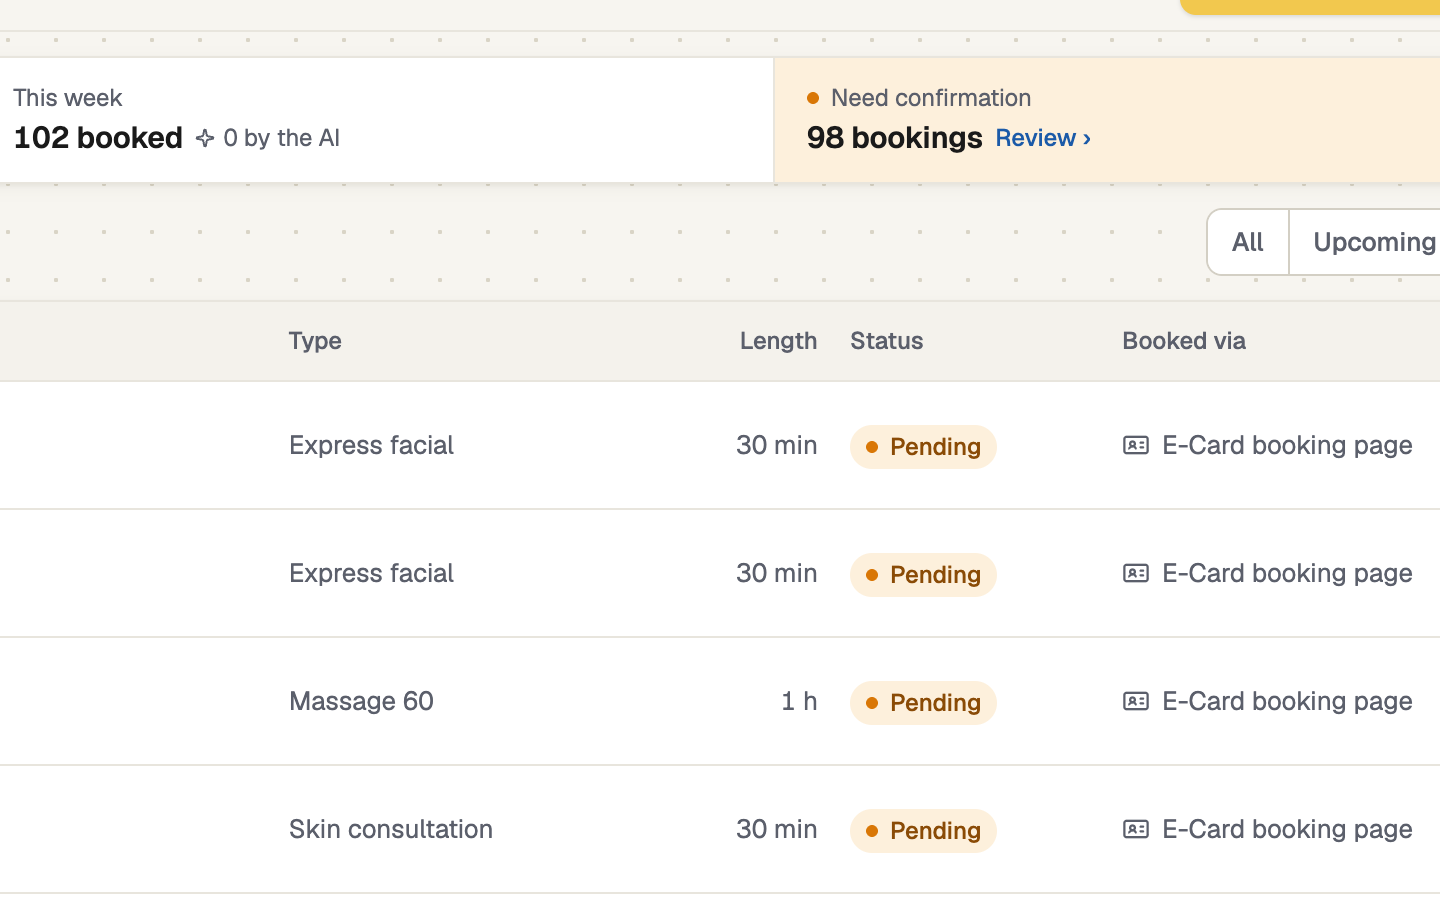Select the first 'Express facial' type cell
Image resolution: width=1440 pixels, height=900 pixels.
click(371, 445)
